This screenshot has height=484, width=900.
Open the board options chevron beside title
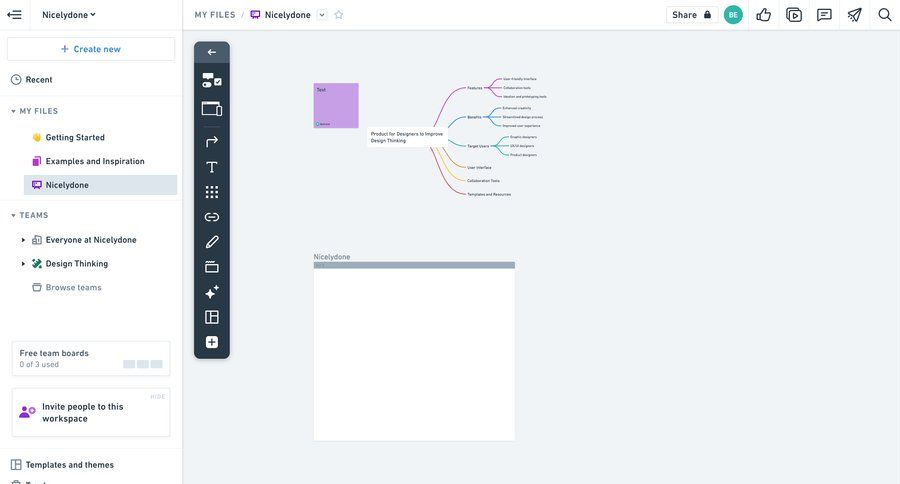322,15
